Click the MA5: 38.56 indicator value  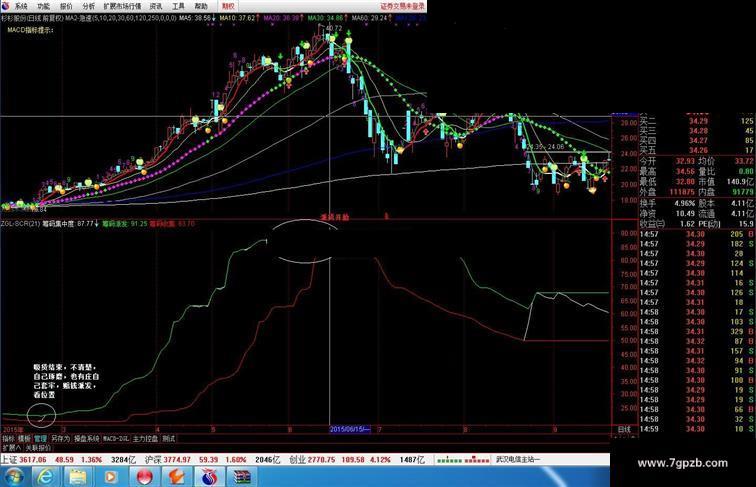pyautogui.click(x=197, y=18)
